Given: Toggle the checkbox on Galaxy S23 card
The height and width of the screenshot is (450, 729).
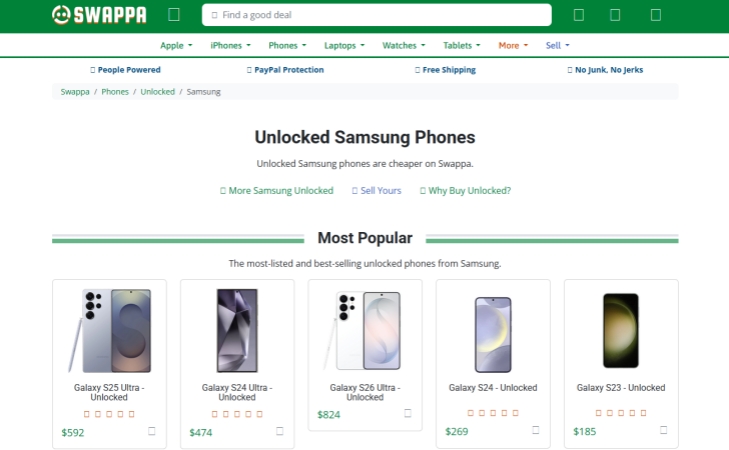Looking at the screenshot, I should point(663,430).
